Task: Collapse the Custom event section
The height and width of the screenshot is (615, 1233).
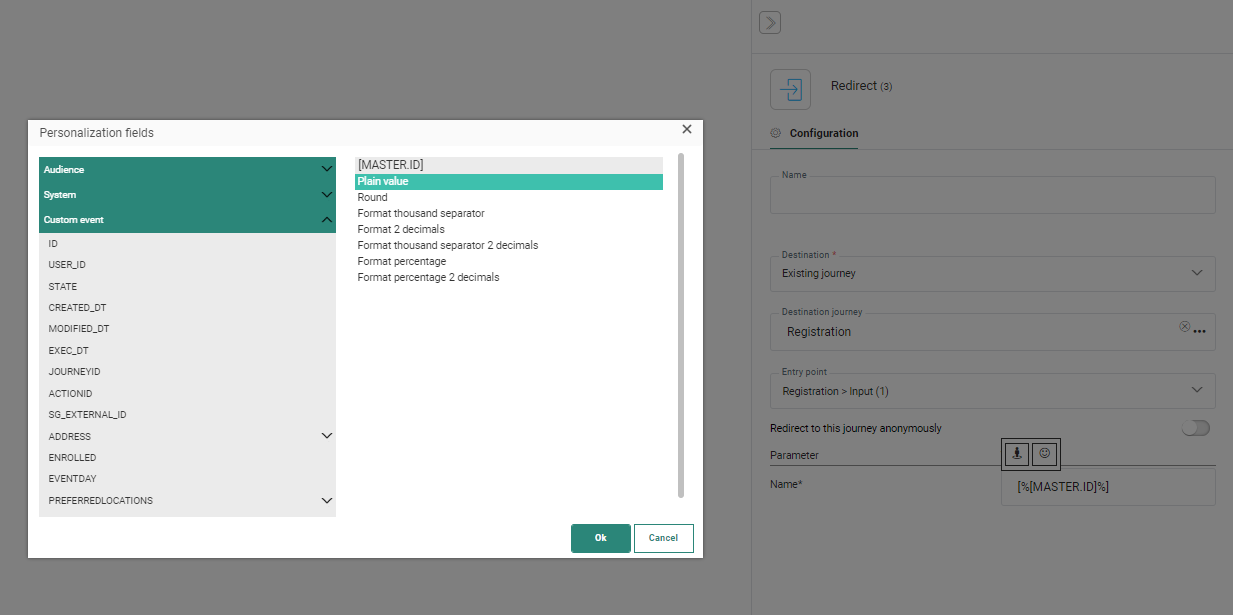Action: (x=326, y=220)
